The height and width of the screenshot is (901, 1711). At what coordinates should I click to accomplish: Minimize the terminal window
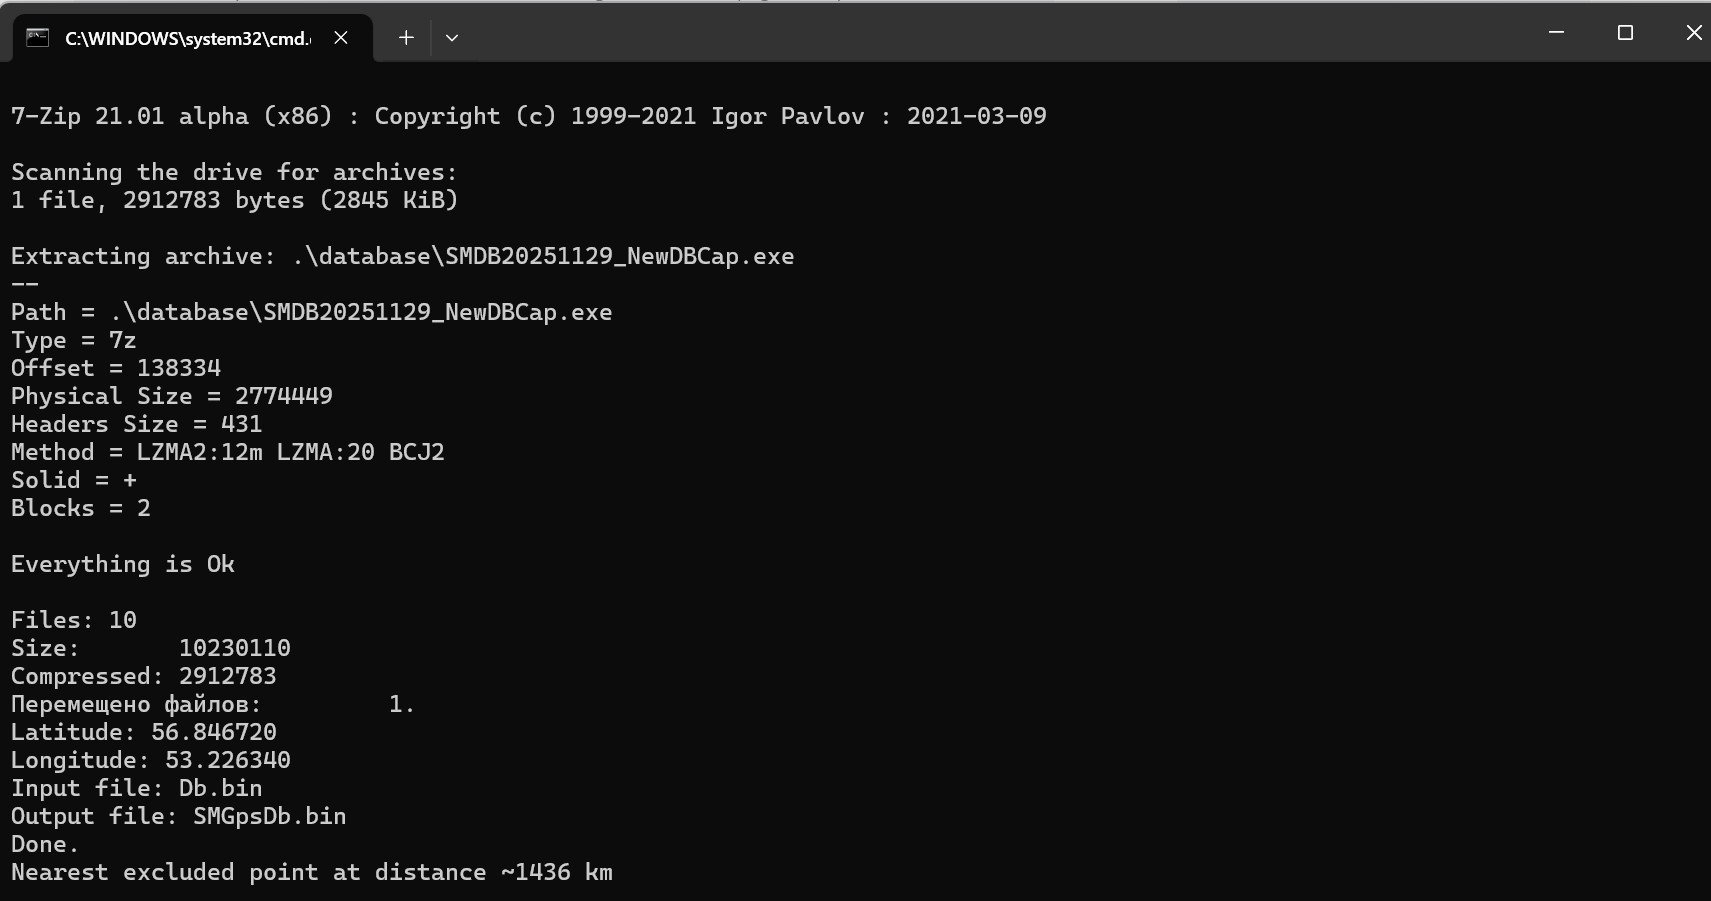pos(1556,33)
